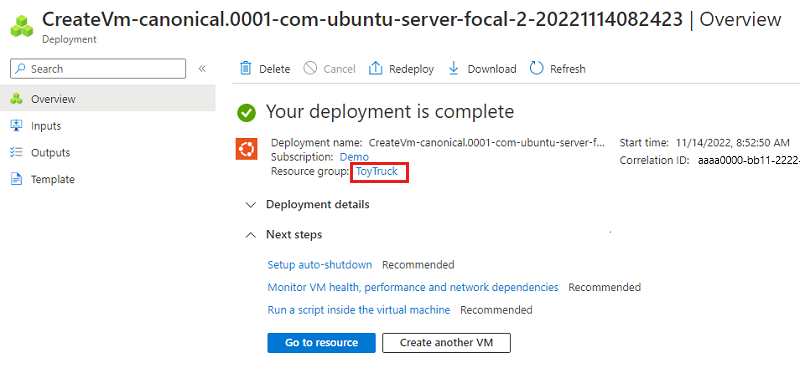Viewport: 800px width, 368px height.
Task: Click the Overview cubes icon in sidebar
Action: tap(16, 99)
